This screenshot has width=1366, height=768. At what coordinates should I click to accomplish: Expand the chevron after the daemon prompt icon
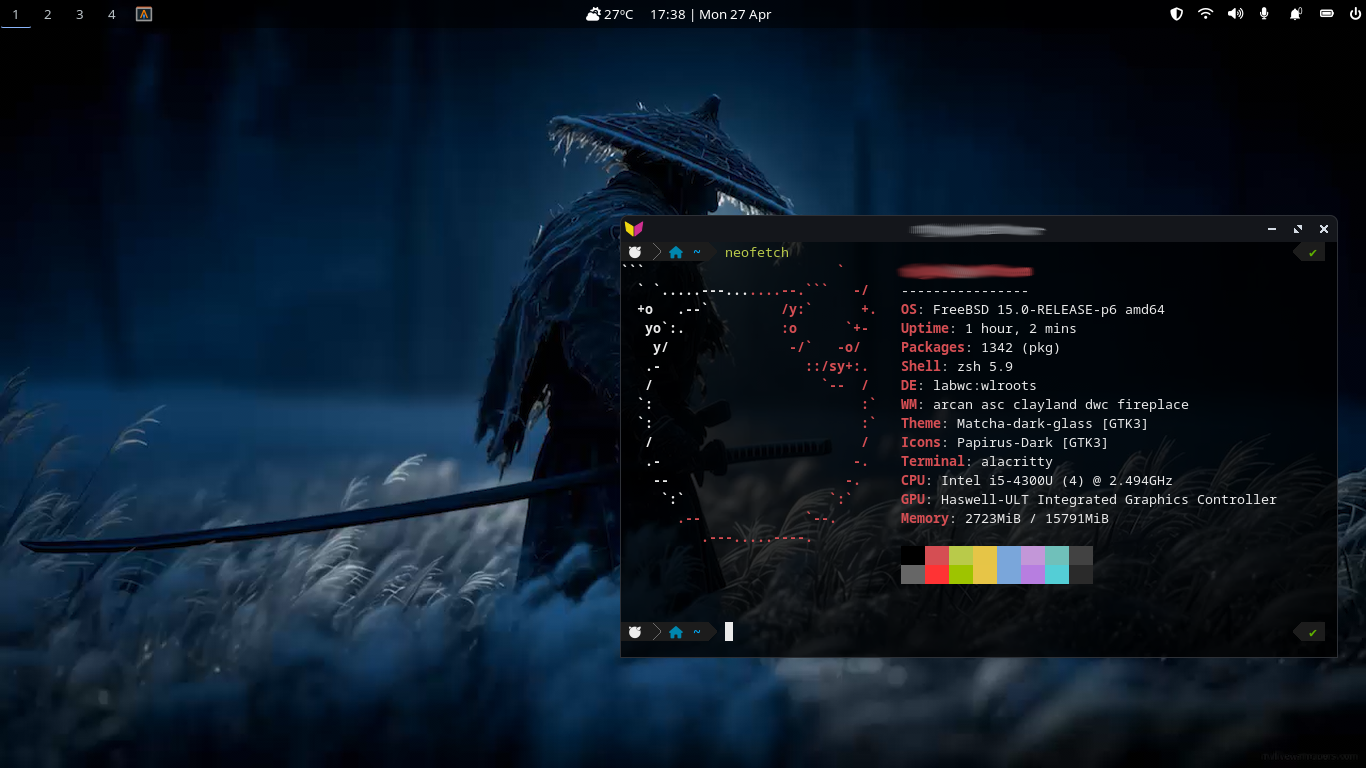(x=656, y=252)
